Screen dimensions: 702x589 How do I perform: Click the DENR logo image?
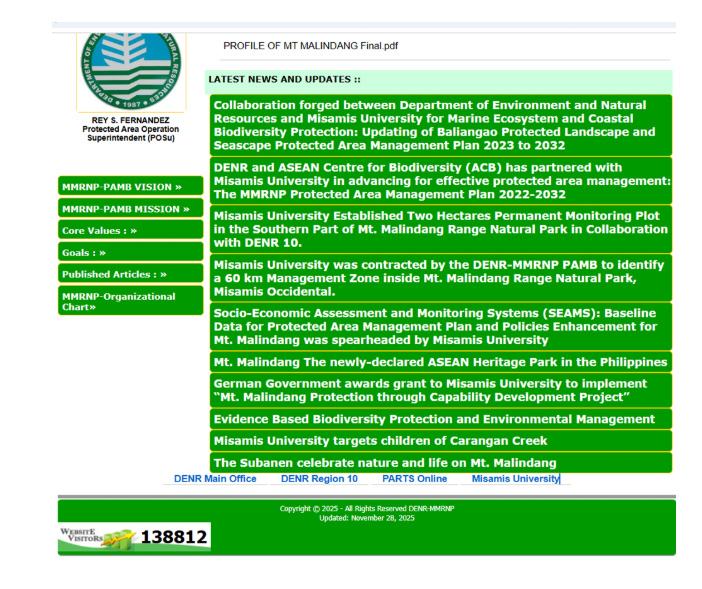click(x=131, y=72)
